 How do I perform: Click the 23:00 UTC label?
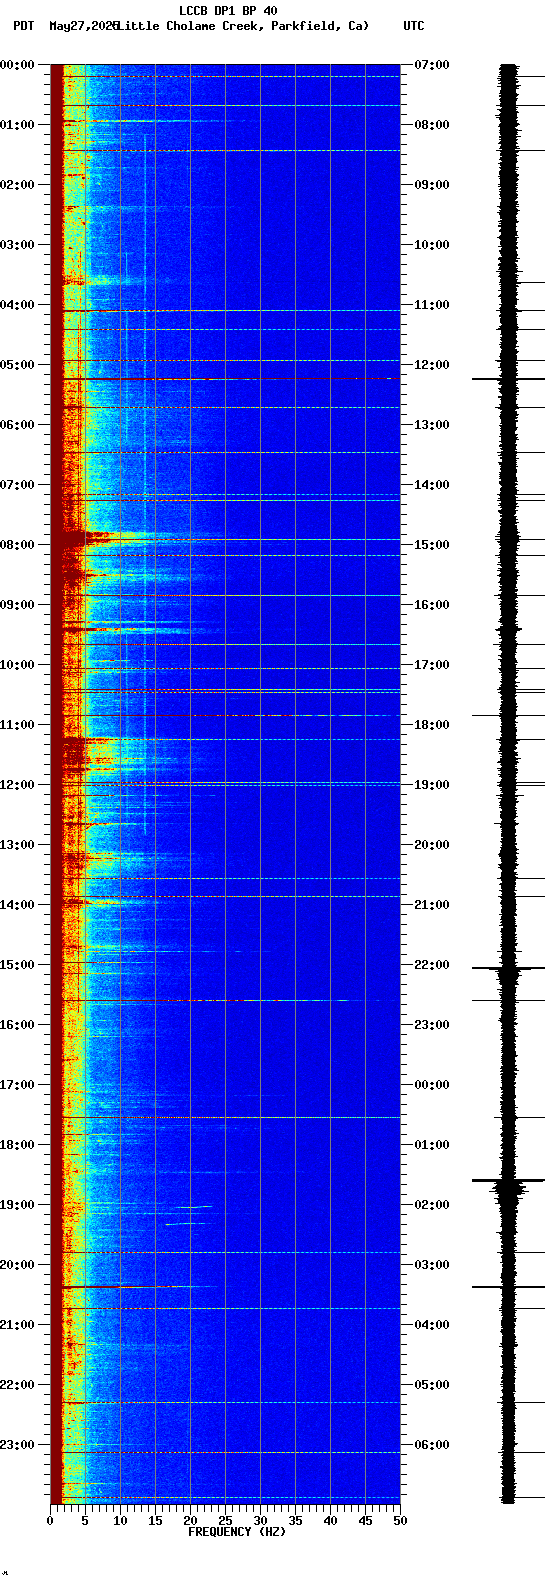(x=432, y=1025)
